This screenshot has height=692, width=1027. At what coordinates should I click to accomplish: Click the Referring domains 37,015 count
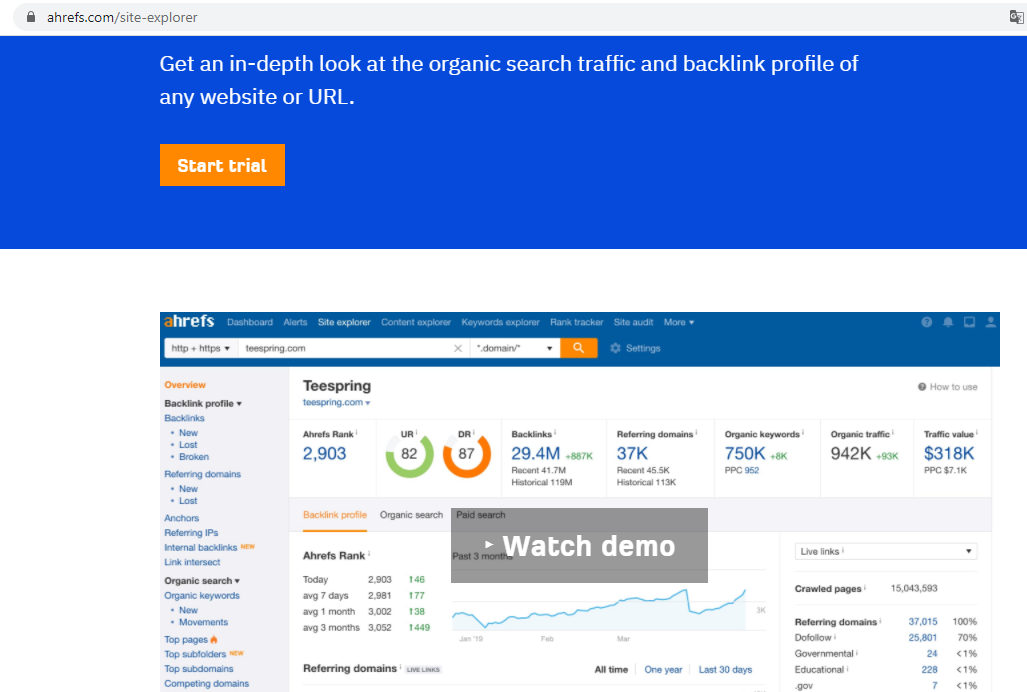[923, 621]
